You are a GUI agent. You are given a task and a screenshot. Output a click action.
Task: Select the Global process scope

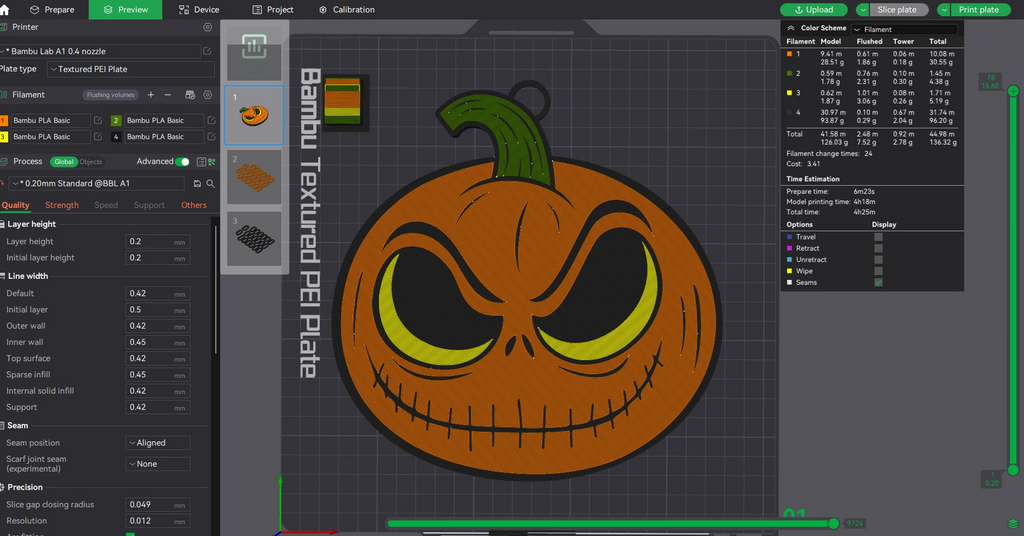pos(64,162)
